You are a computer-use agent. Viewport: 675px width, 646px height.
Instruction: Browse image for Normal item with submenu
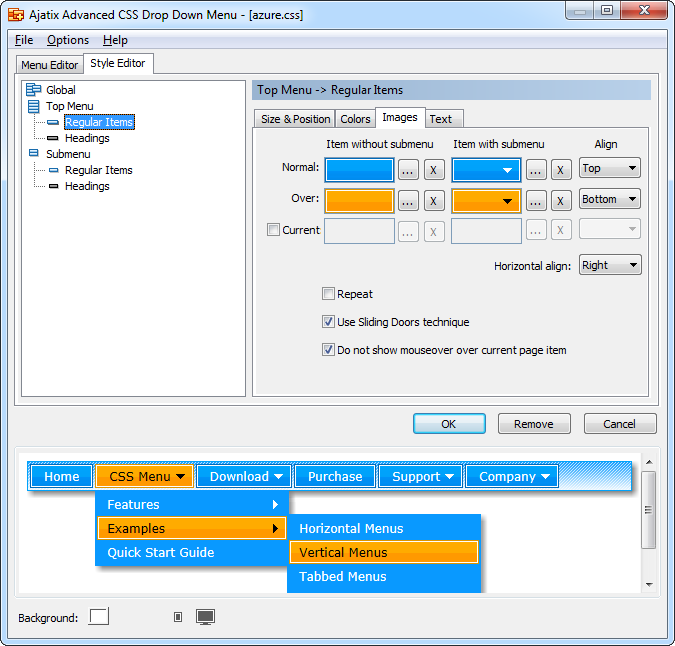click(x=536, y=170)
